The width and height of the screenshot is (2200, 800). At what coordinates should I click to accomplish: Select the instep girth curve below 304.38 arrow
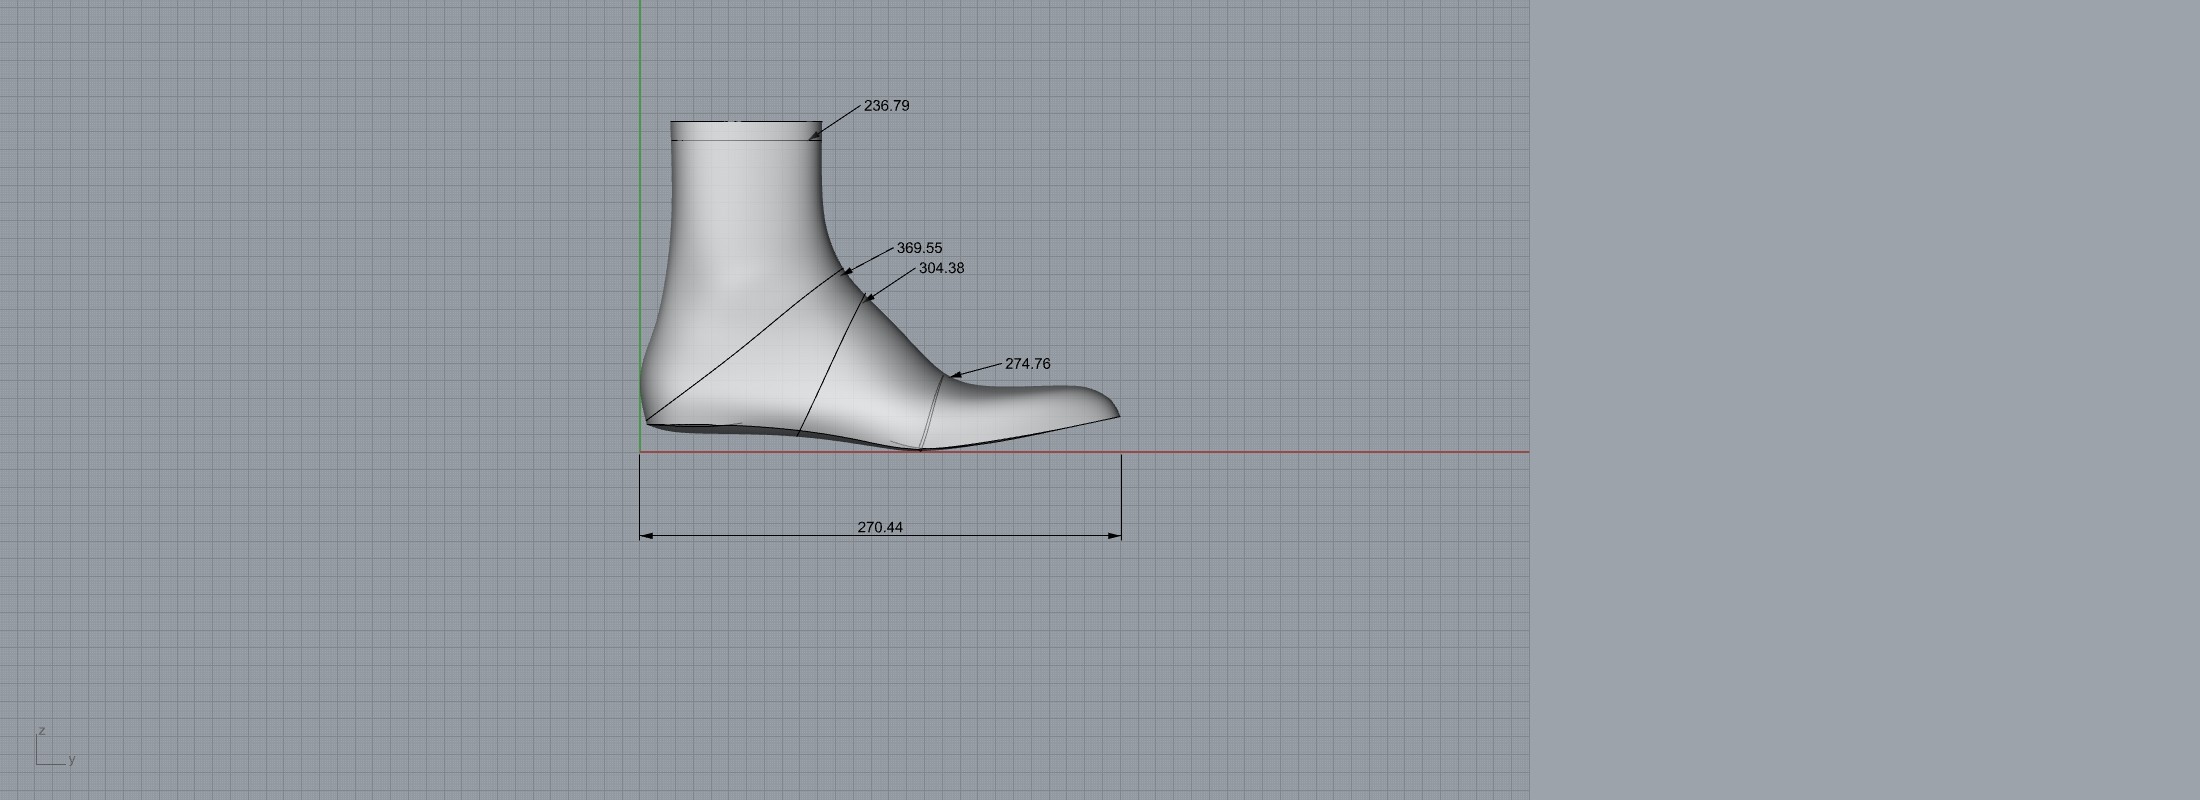(x=830, y=365)
